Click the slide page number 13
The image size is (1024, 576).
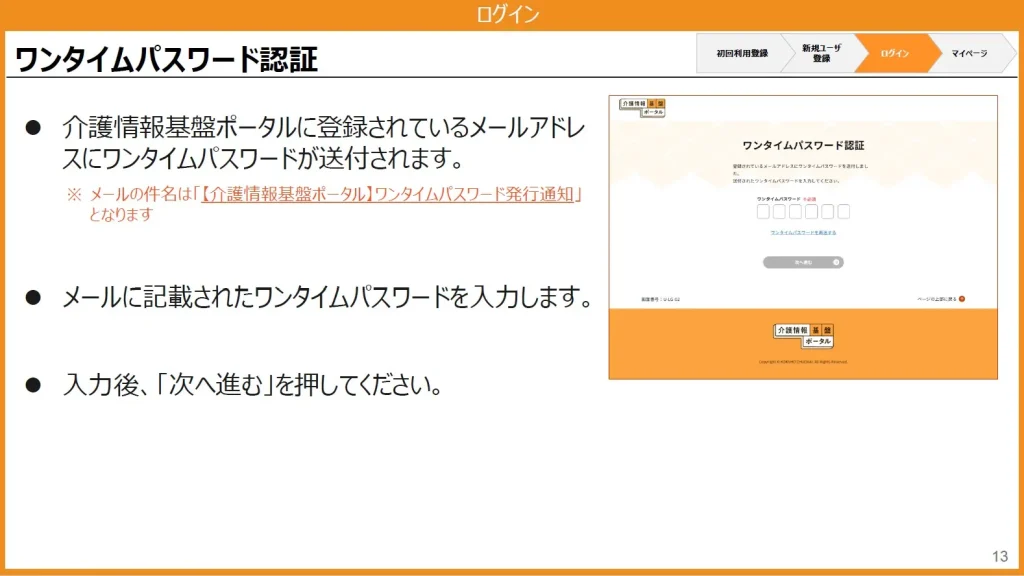(999, 556)
